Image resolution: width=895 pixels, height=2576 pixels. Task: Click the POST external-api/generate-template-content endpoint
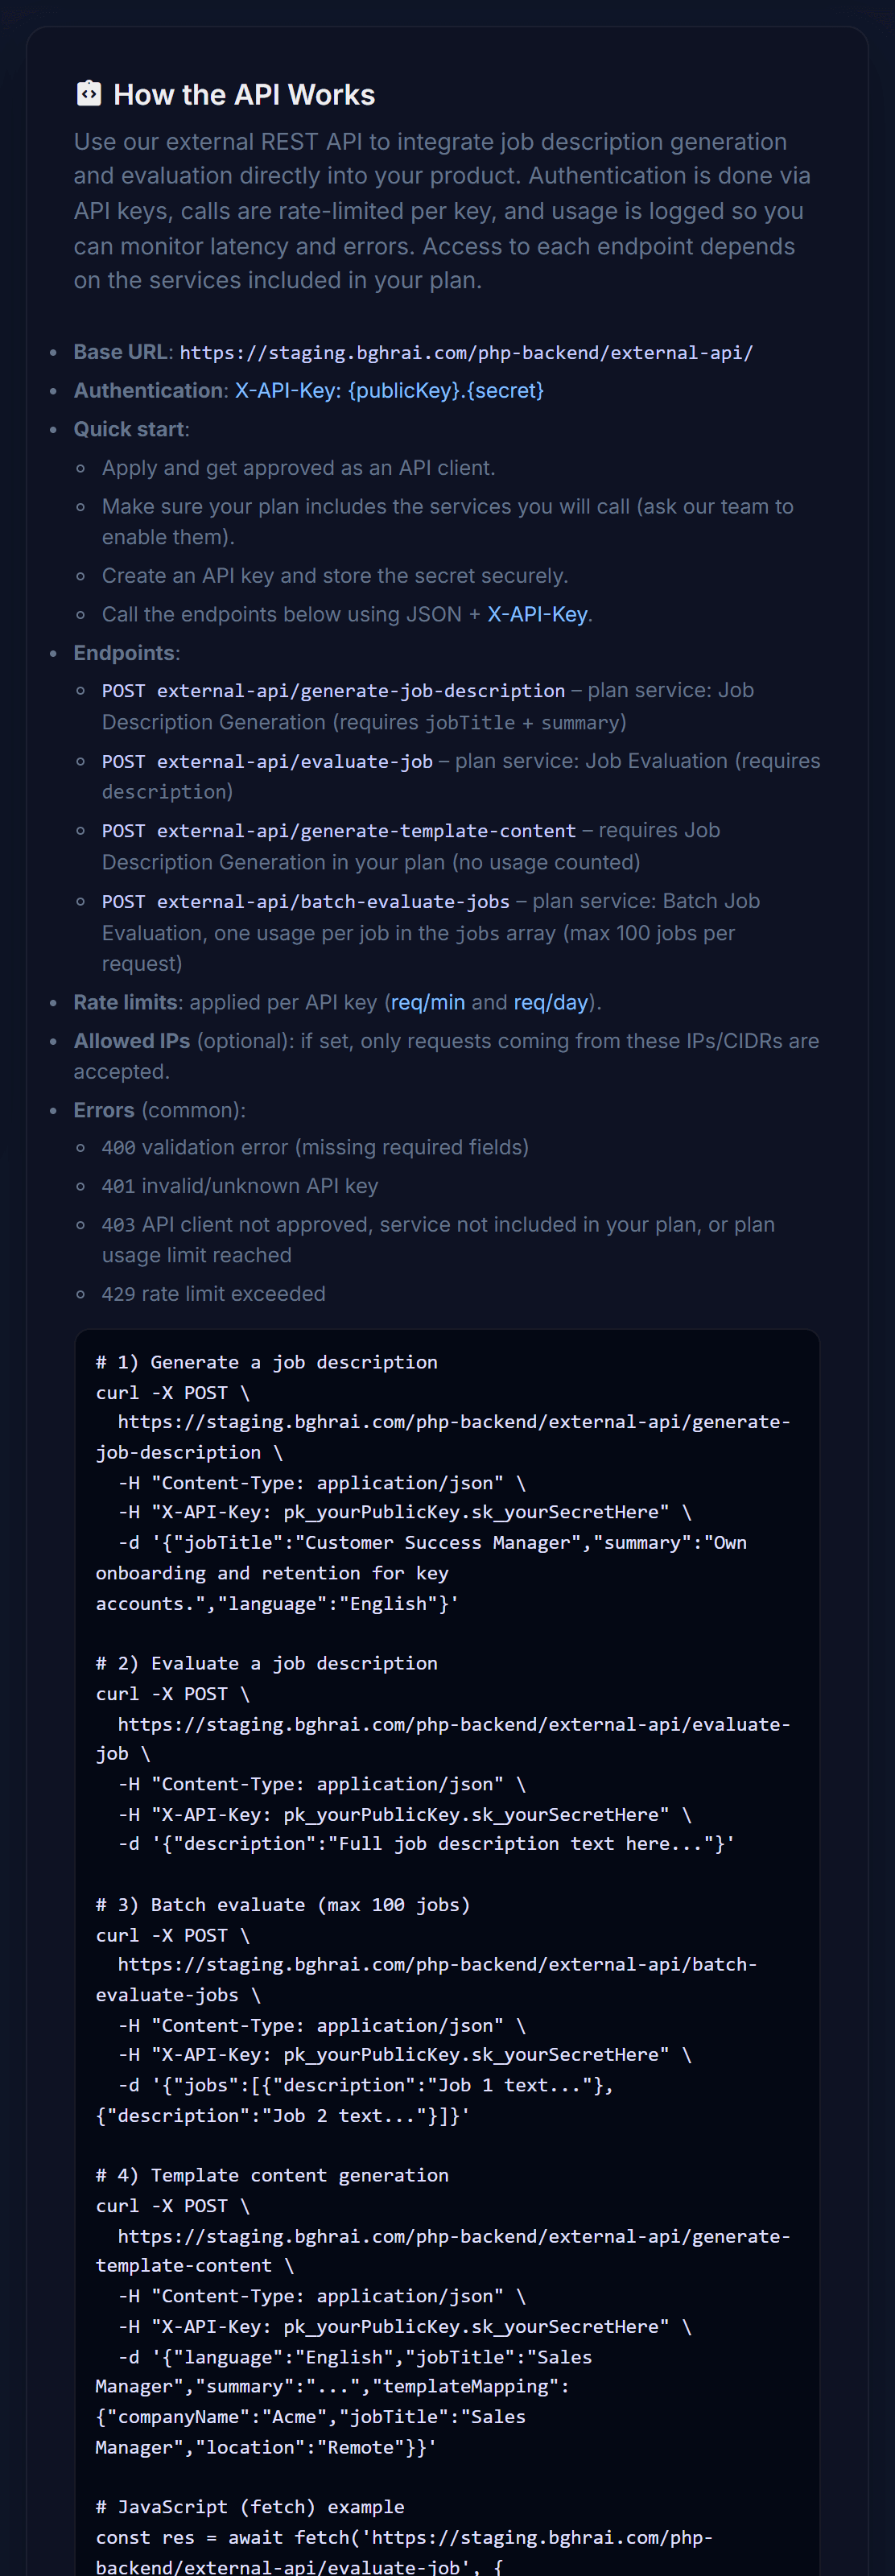pos(339,831)
